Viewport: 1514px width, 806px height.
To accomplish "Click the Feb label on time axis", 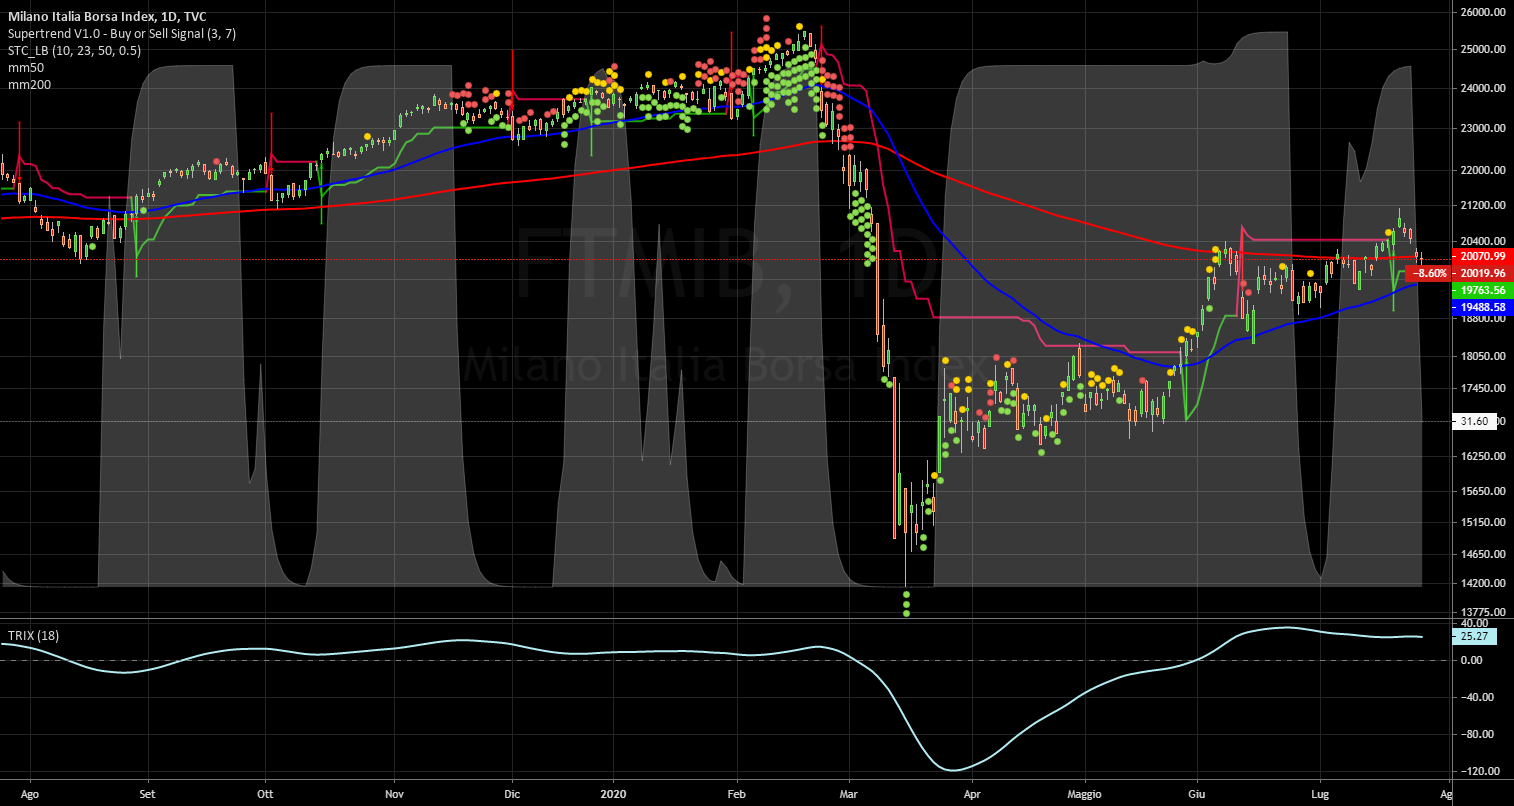I will tap(737, 792).
